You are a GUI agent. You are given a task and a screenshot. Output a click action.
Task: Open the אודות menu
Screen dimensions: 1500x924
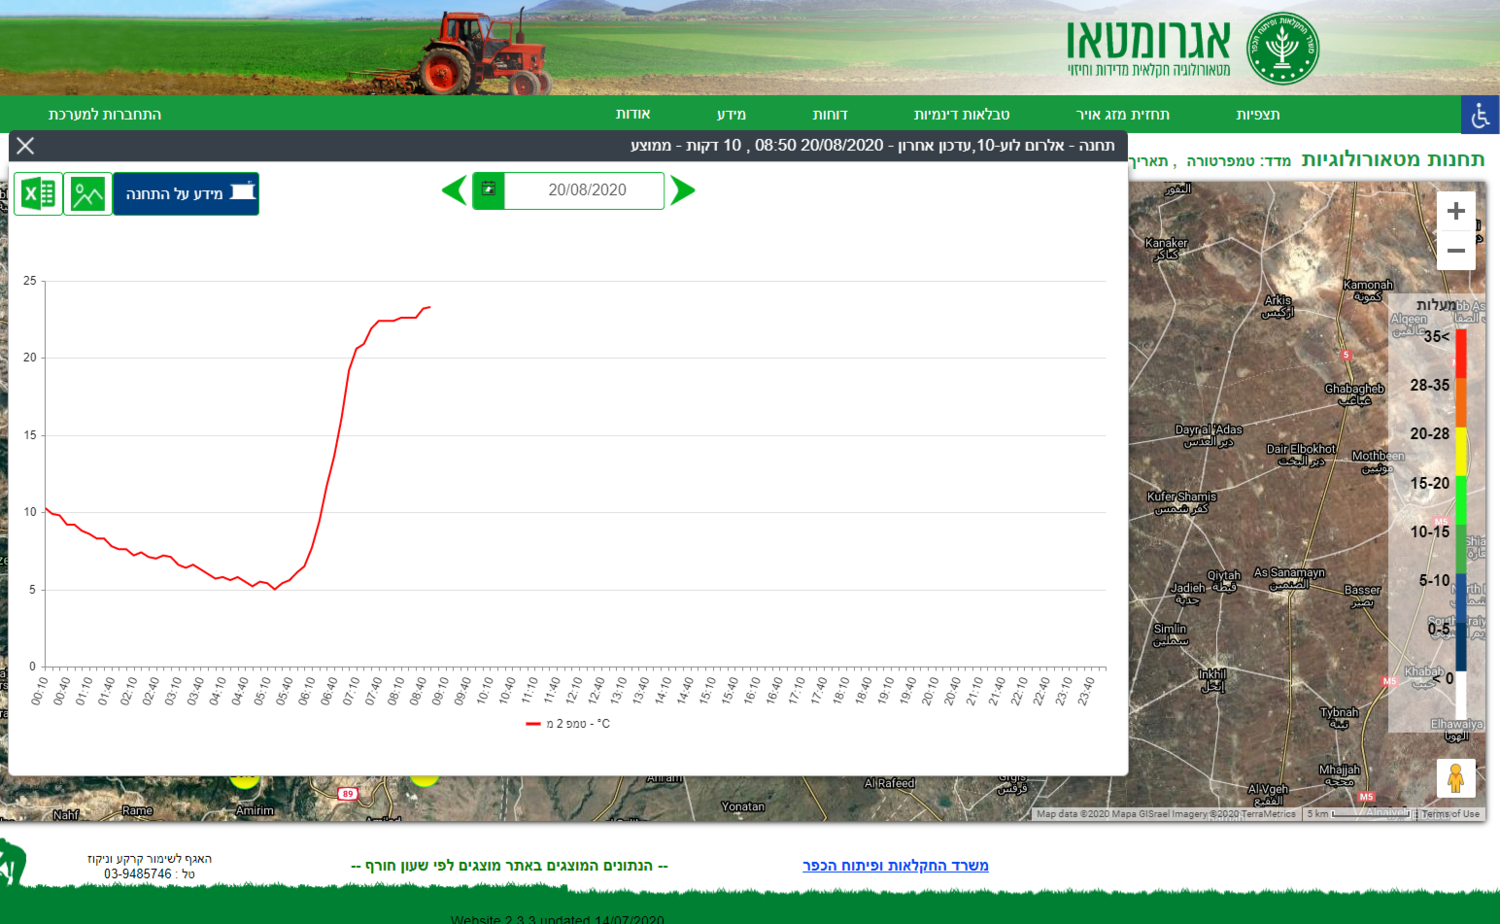[x=633, y=115]
